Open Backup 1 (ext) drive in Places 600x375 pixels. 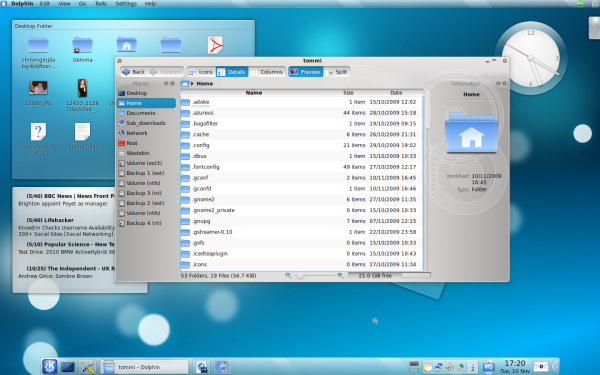point(147,173)
